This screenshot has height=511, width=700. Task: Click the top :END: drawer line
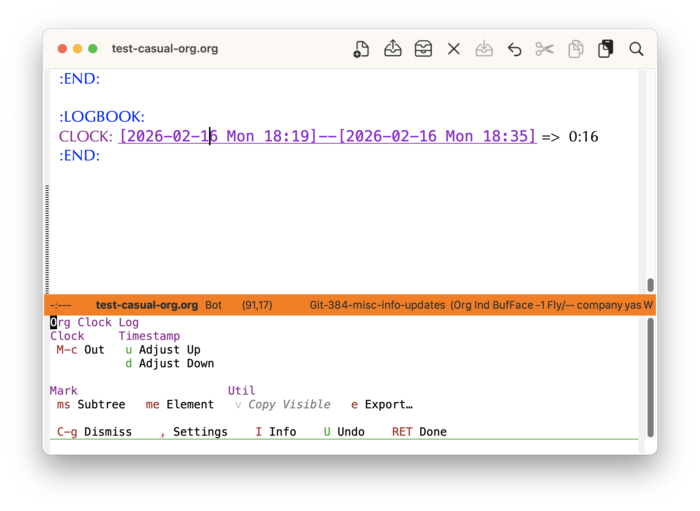pyautogui.click(x=79, y=79)
